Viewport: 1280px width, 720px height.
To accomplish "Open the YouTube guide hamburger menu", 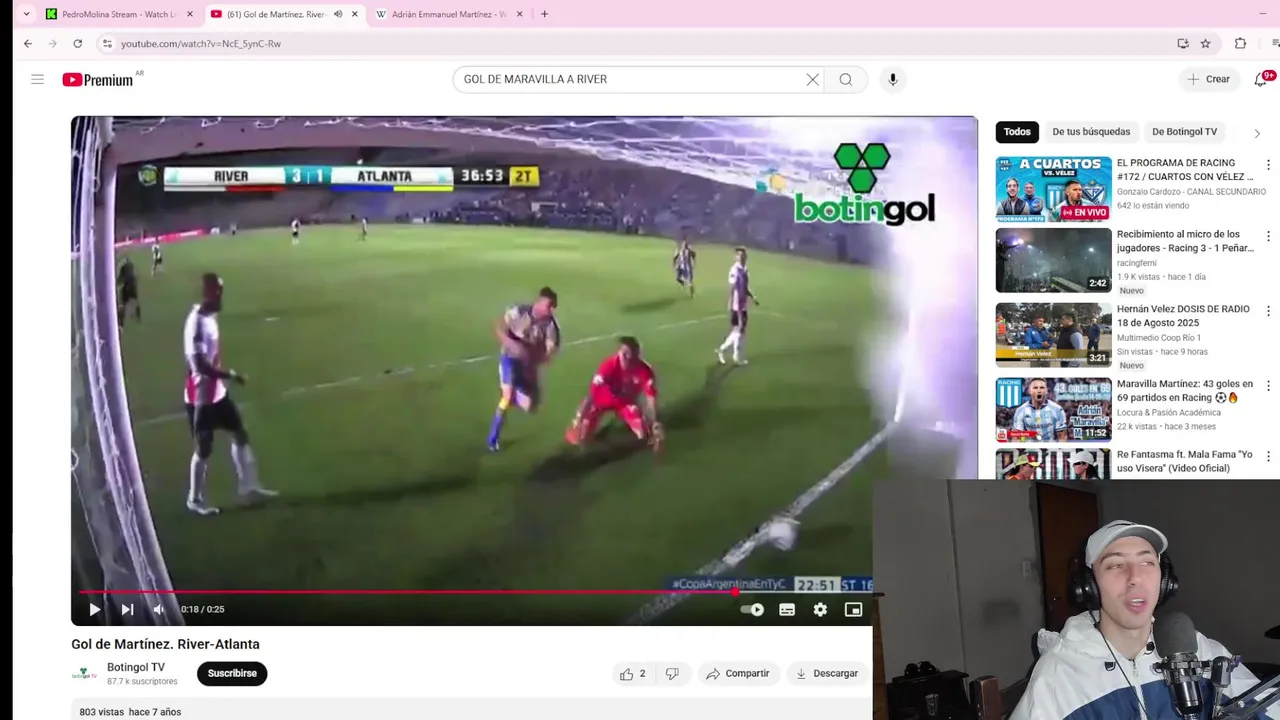I will [37, 79].
